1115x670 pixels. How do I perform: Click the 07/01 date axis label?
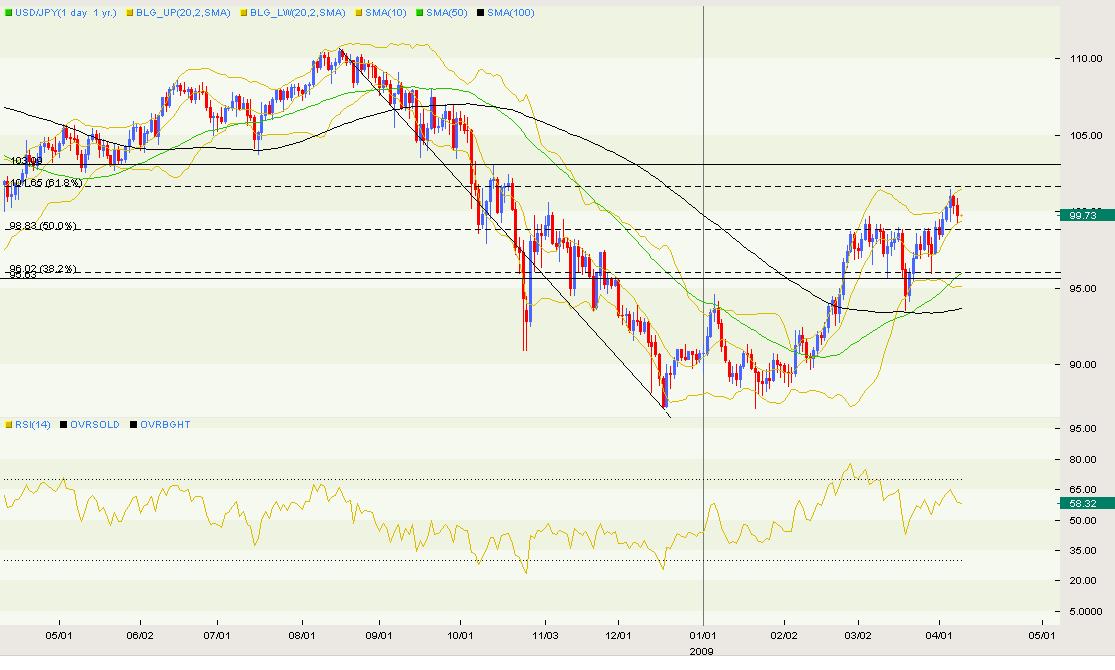click(217, 635)
